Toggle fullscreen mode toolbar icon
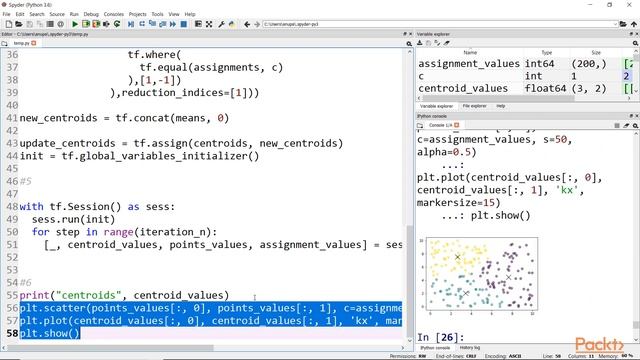 [209, 24]
